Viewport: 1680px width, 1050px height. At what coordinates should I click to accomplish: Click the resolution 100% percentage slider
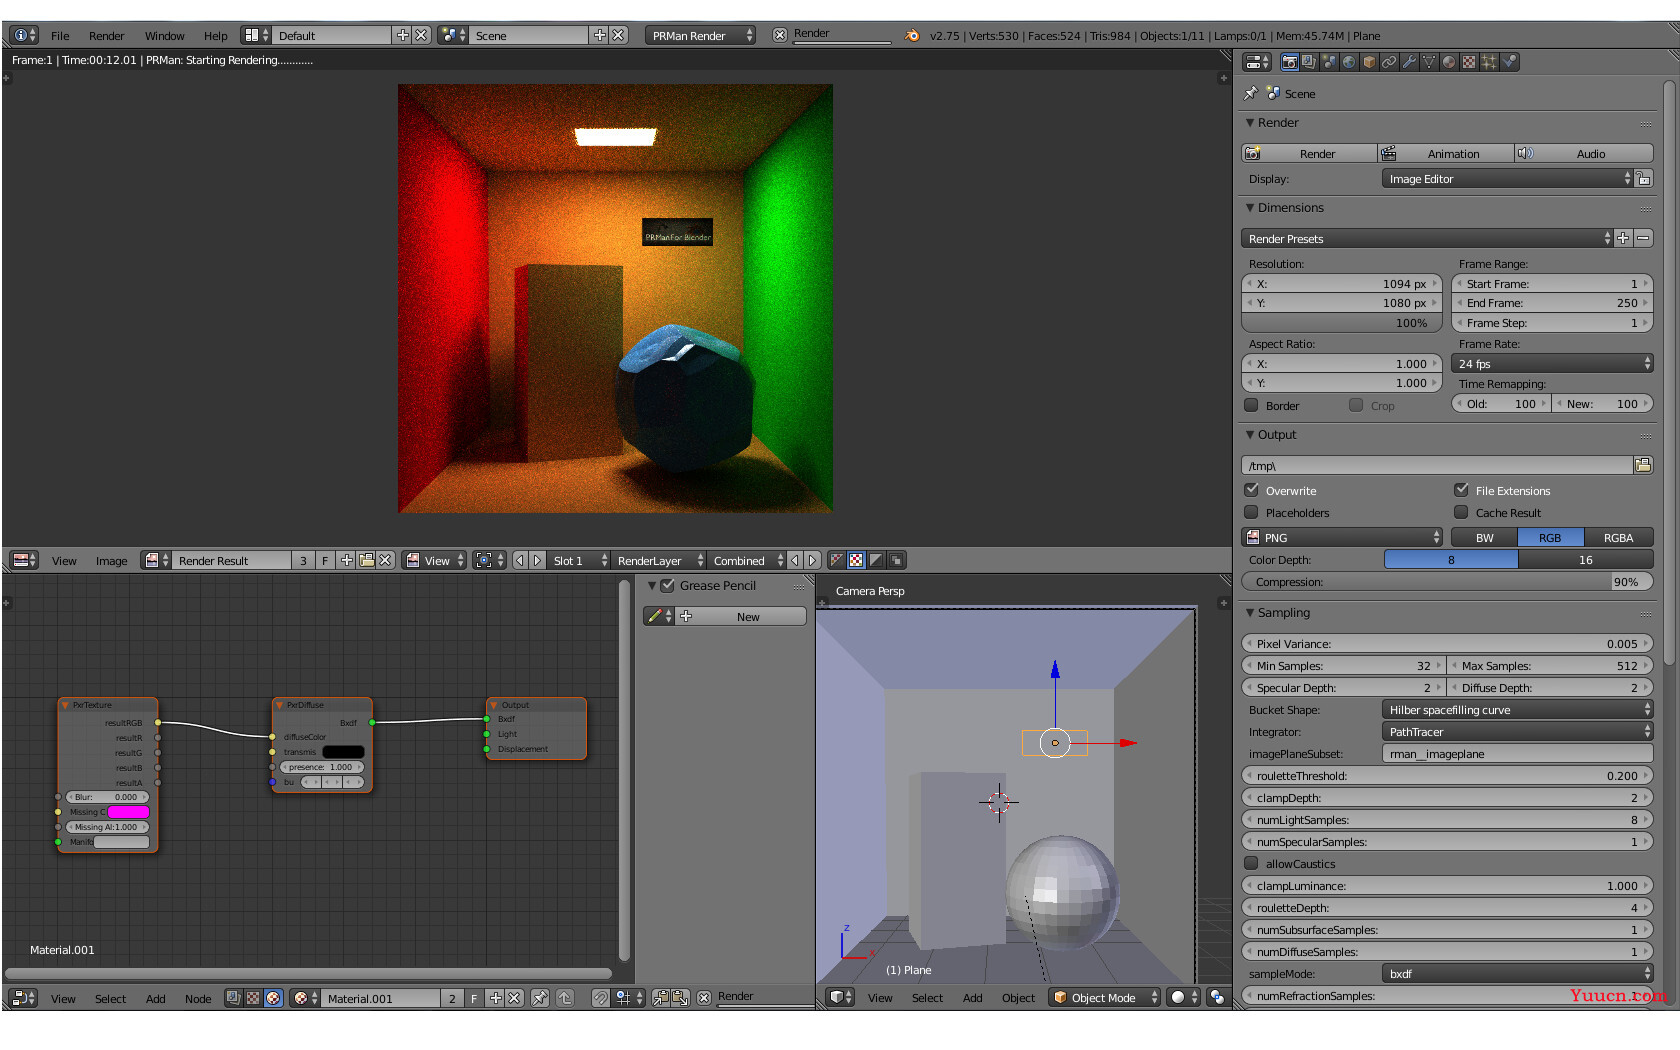point(1342,322)
